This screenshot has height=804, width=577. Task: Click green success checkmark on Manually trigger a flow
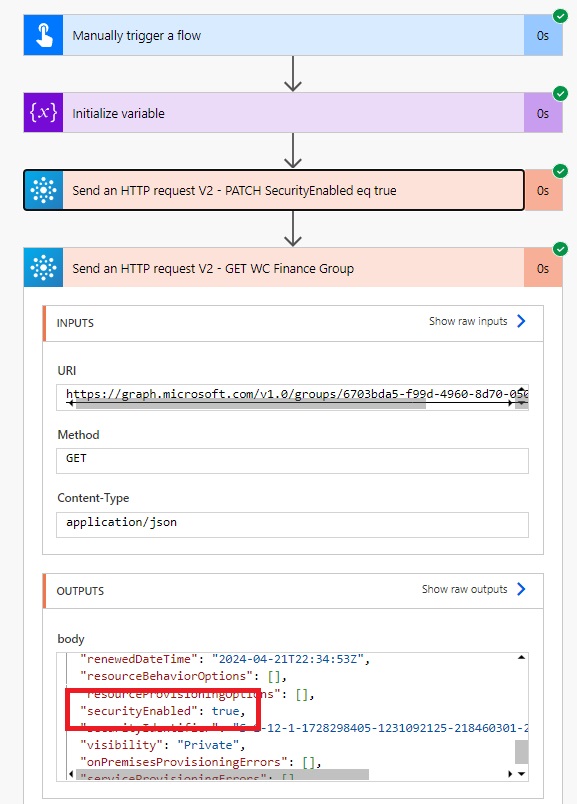560,16
